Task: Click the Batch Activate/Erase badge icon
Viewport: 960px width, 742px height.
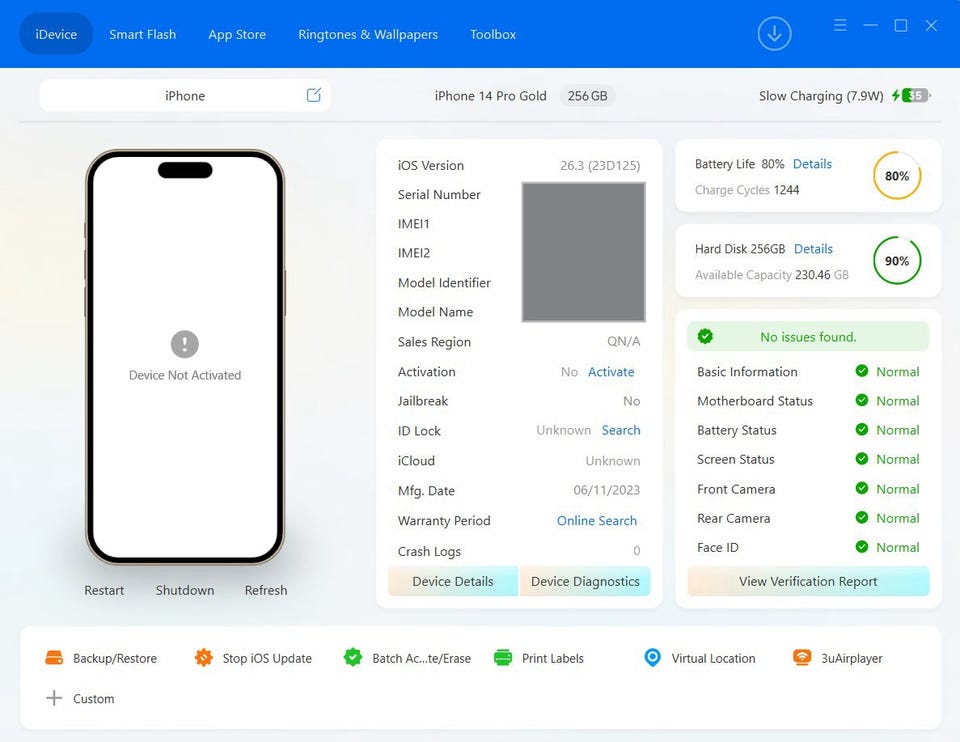Action: click(353, 658)
